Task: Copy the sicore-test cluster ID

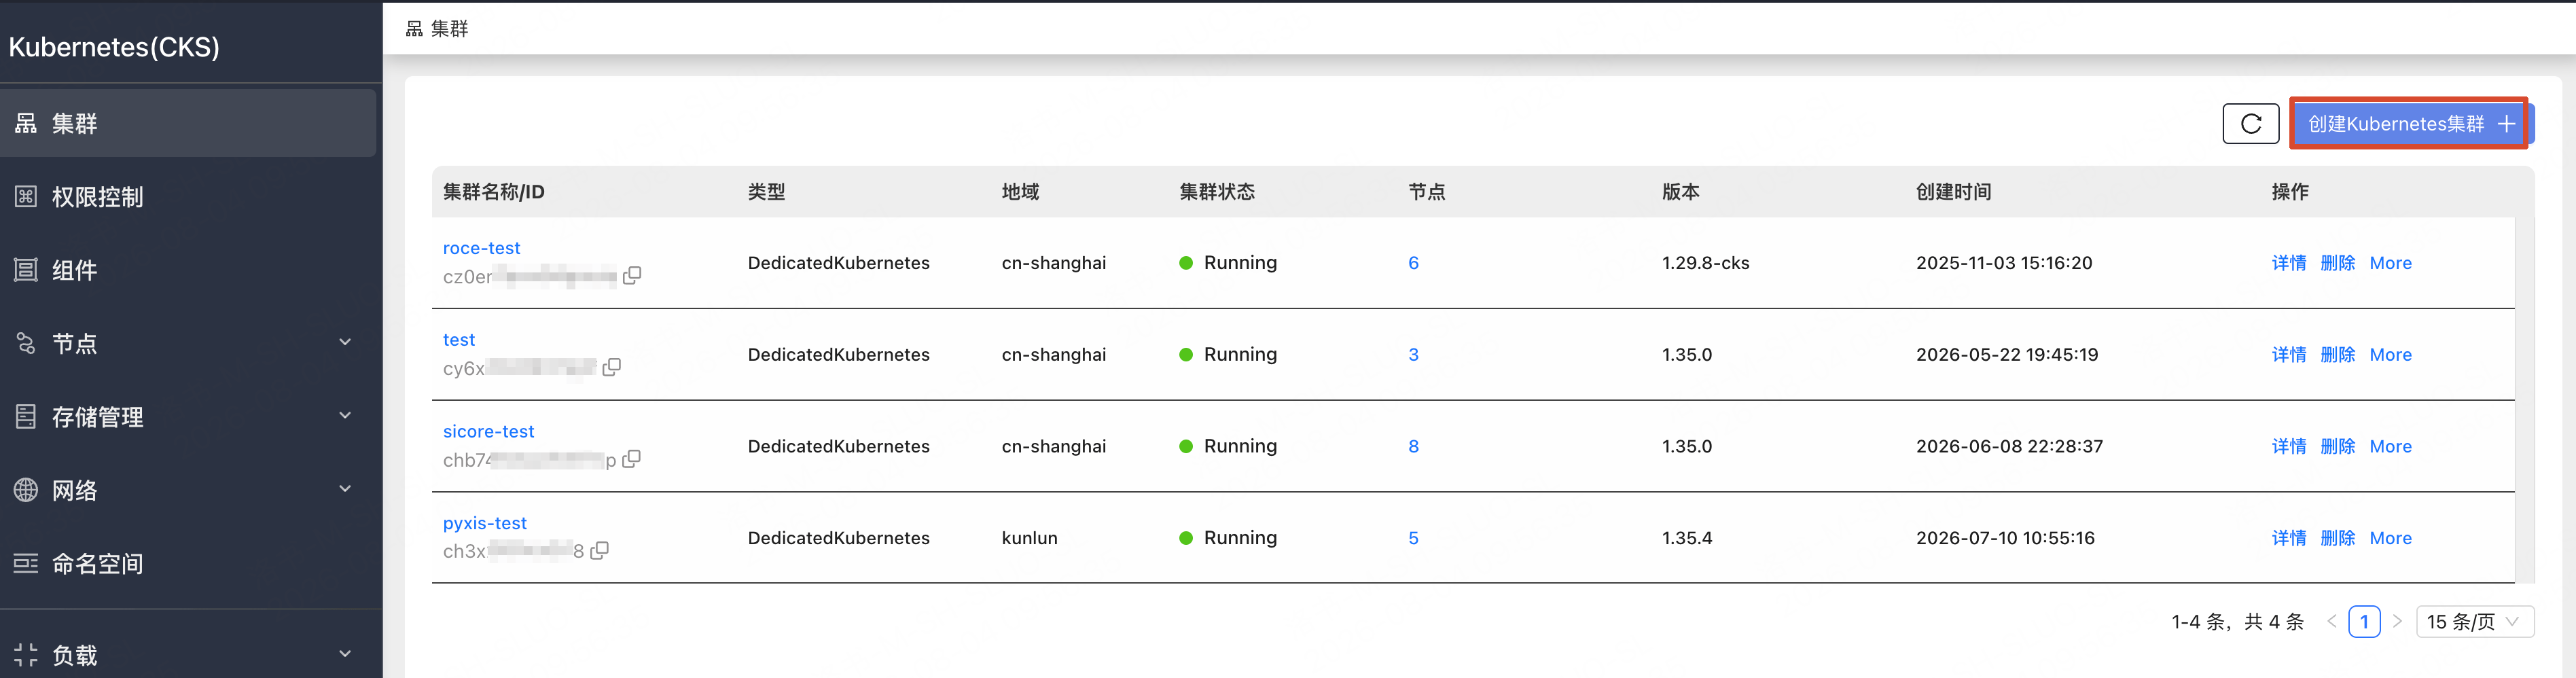Action: pos(631,459)
